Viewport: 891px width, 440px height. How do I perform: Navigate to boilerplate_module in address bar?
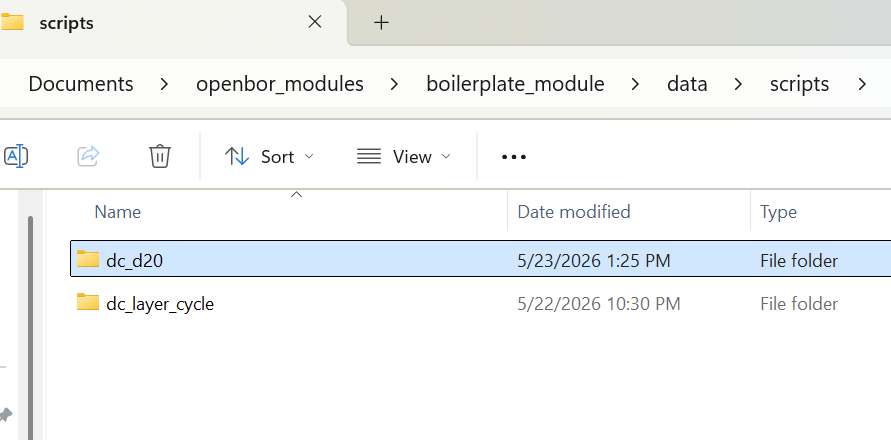[x=515, y=84]
